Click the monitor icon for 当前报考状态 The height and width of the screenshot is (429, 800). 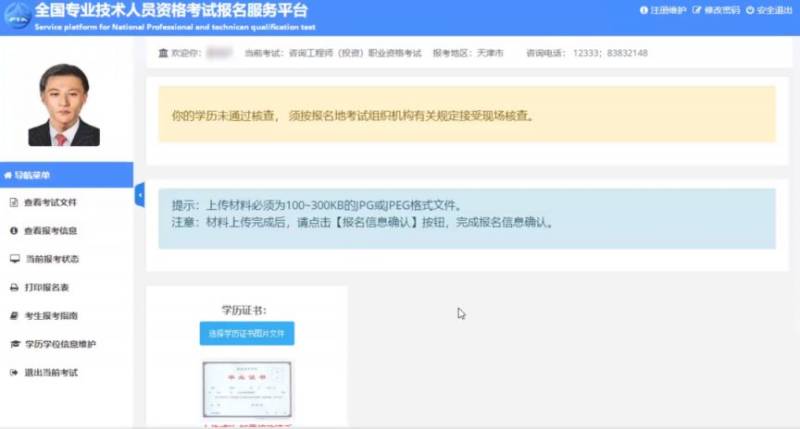[x=14, y=259]
